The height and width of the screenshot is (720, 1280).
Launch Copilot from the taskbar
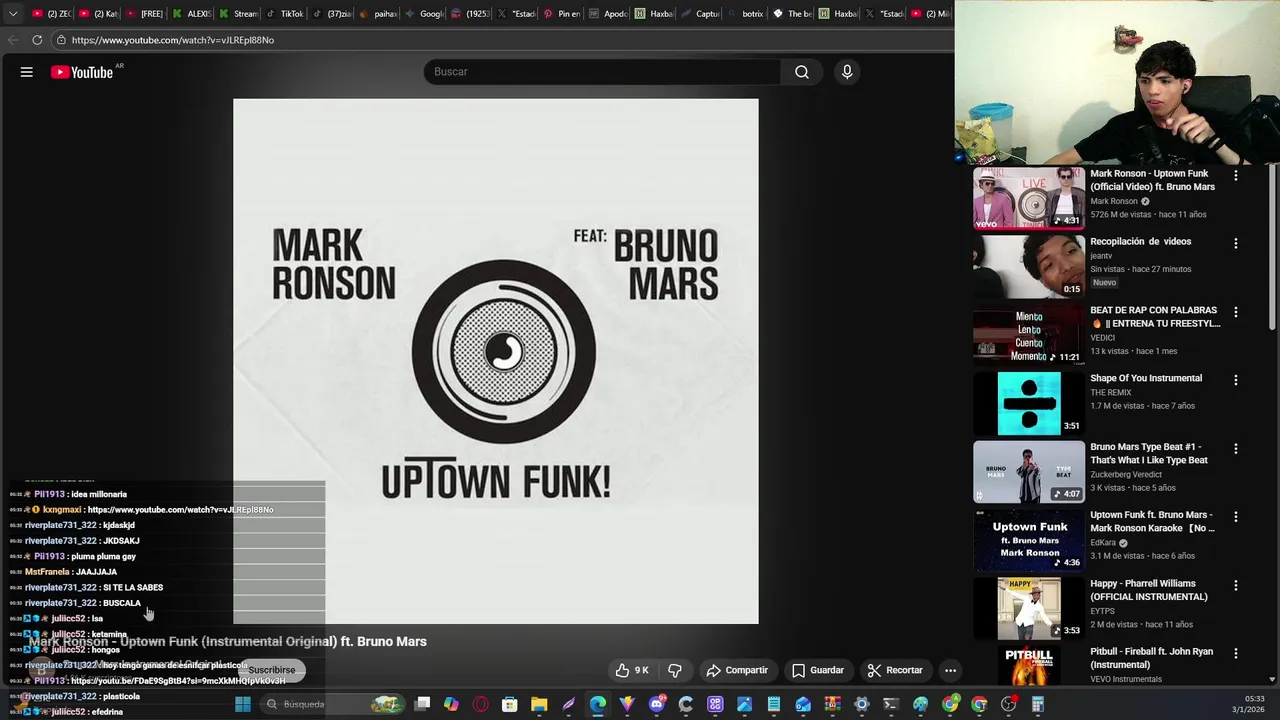pos(452,704)
